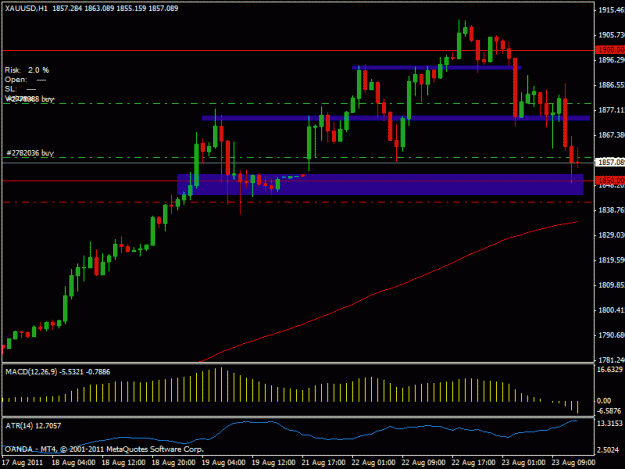This screenshot has height=469, width=625.
Task: Click the OANDA - MT4 copyright text
Action: 104,449
